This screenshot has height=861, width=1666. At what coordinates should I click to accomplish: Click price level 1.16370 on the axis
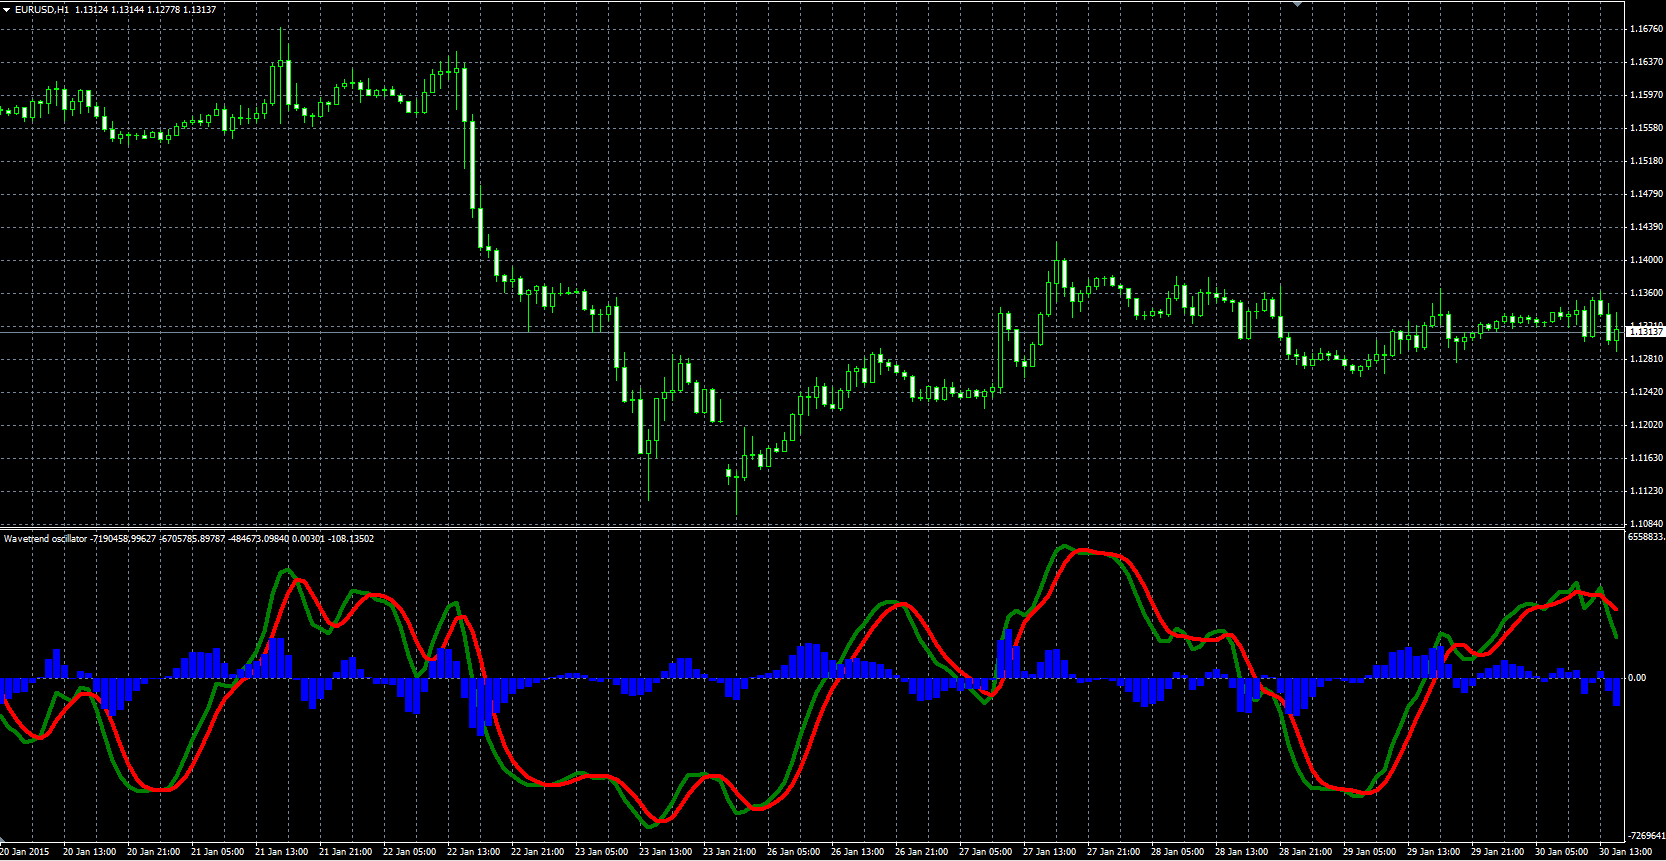(1646, 62)
